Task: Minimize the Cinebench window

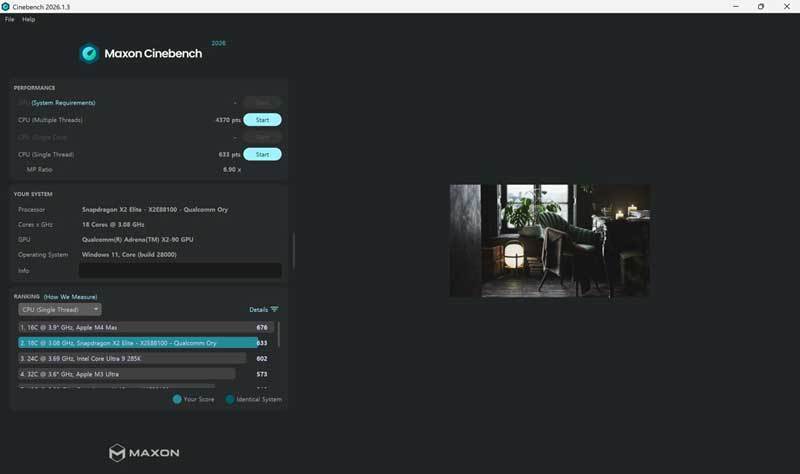Action: [736, 7]
